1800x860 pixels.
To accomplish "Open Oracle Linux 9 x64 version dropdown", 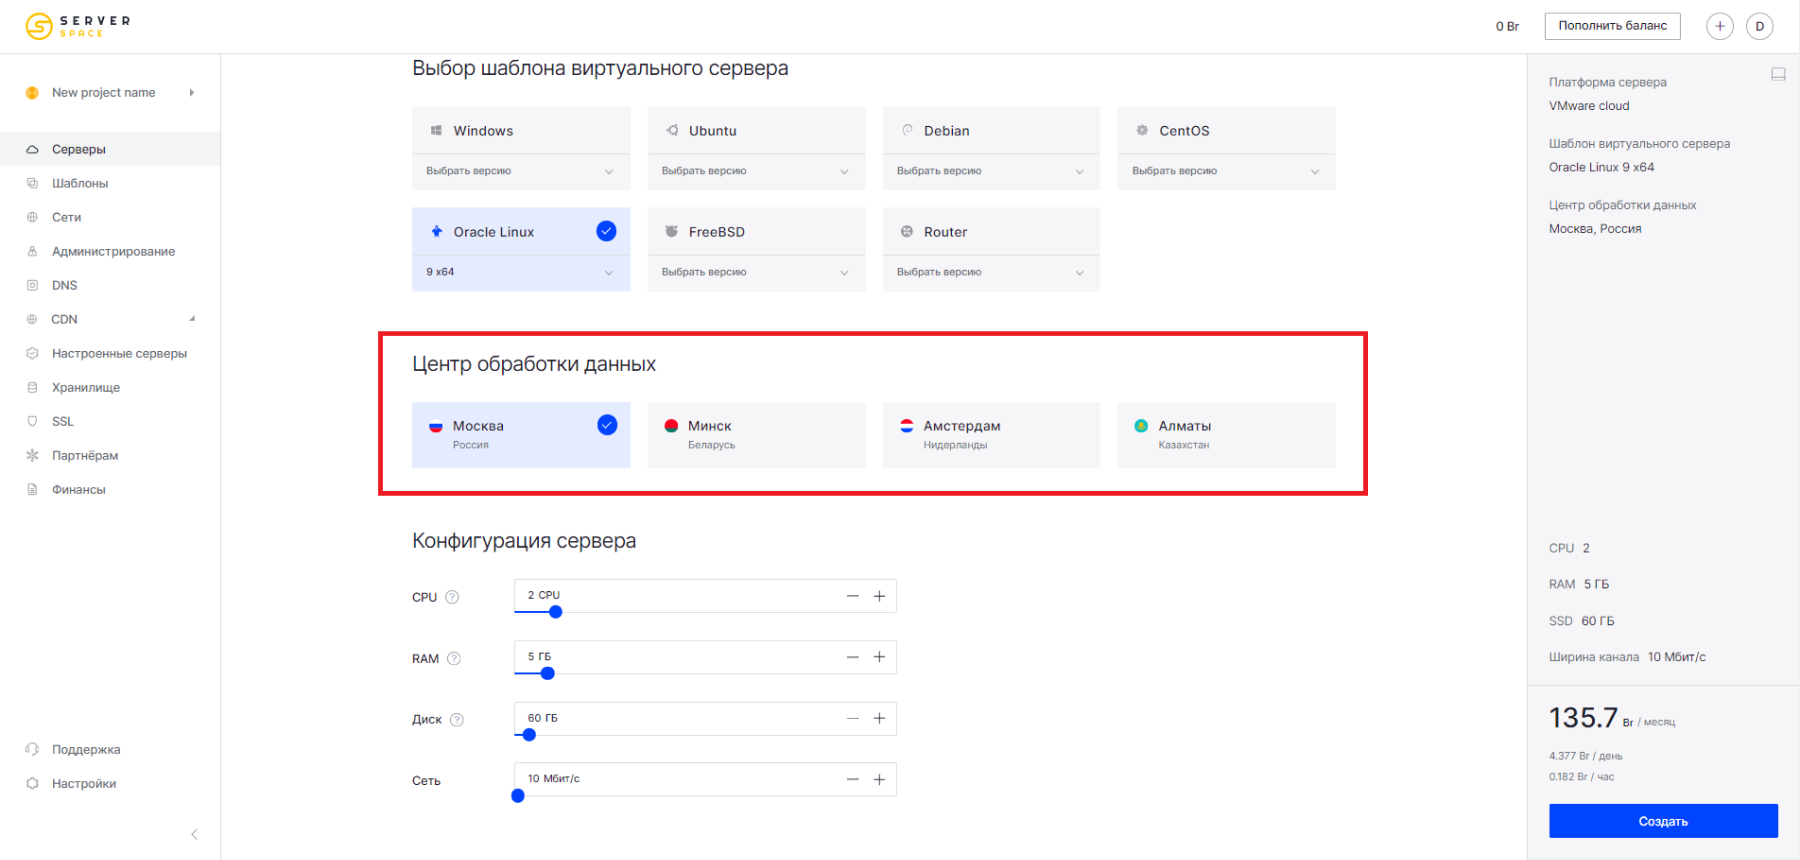I will tap(521, 273).
